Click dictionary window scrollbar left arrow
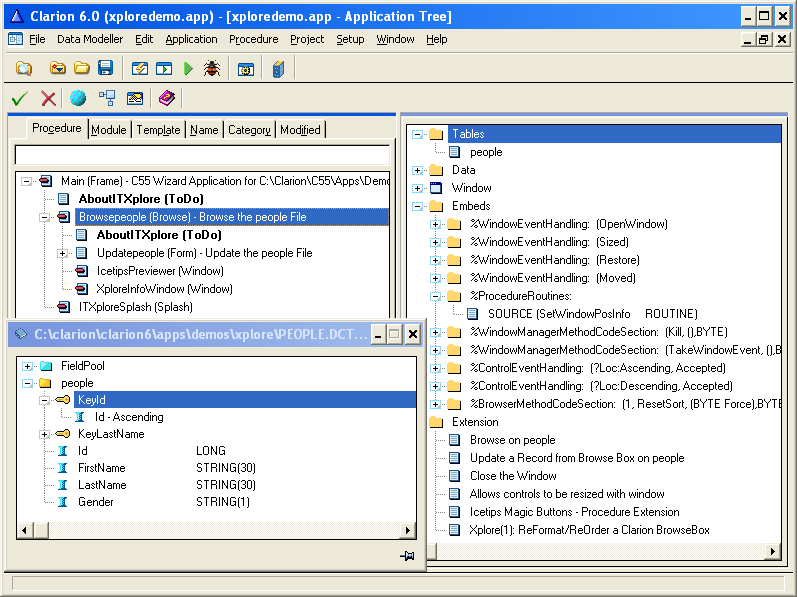 pos(24,530)
